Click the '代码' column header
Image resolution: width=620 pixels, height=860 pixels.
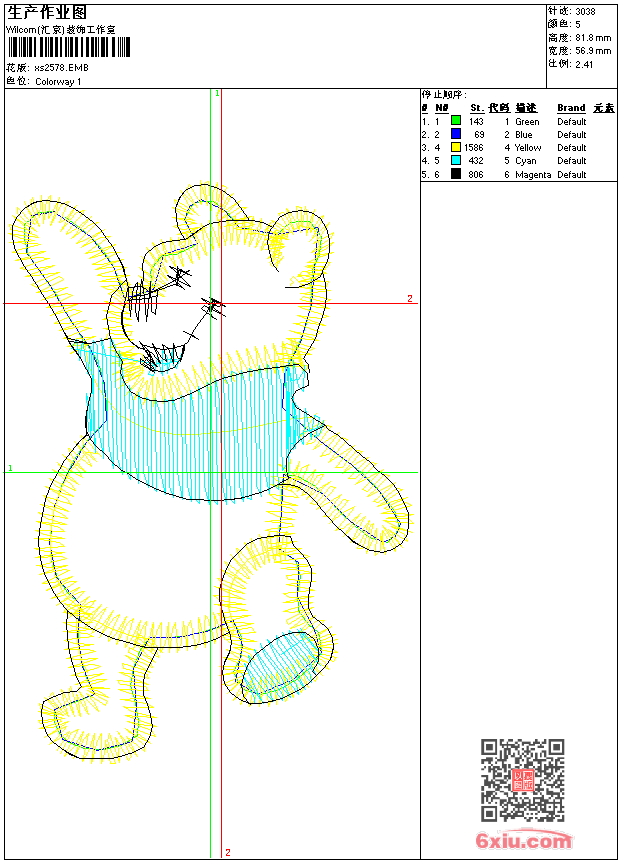point(499,108)
